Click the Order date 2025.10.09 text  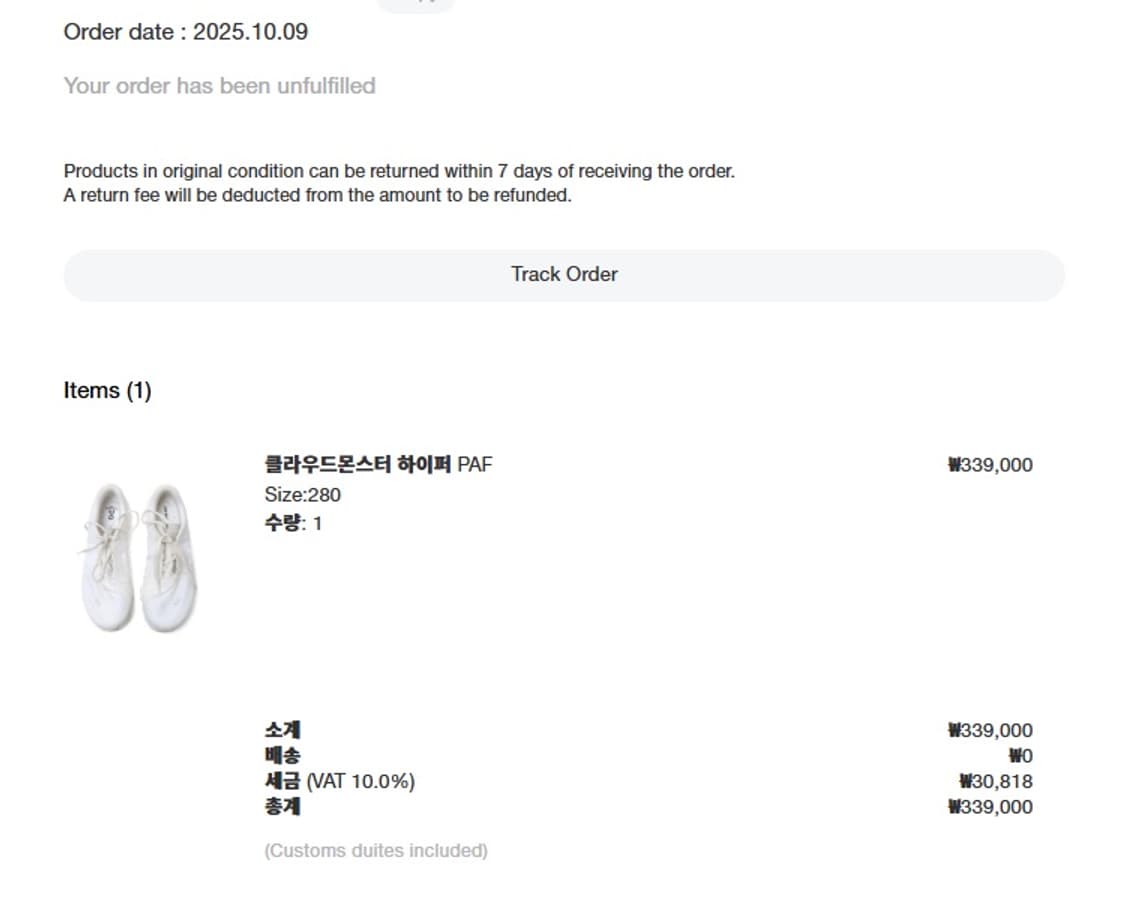tap(186, 32)
